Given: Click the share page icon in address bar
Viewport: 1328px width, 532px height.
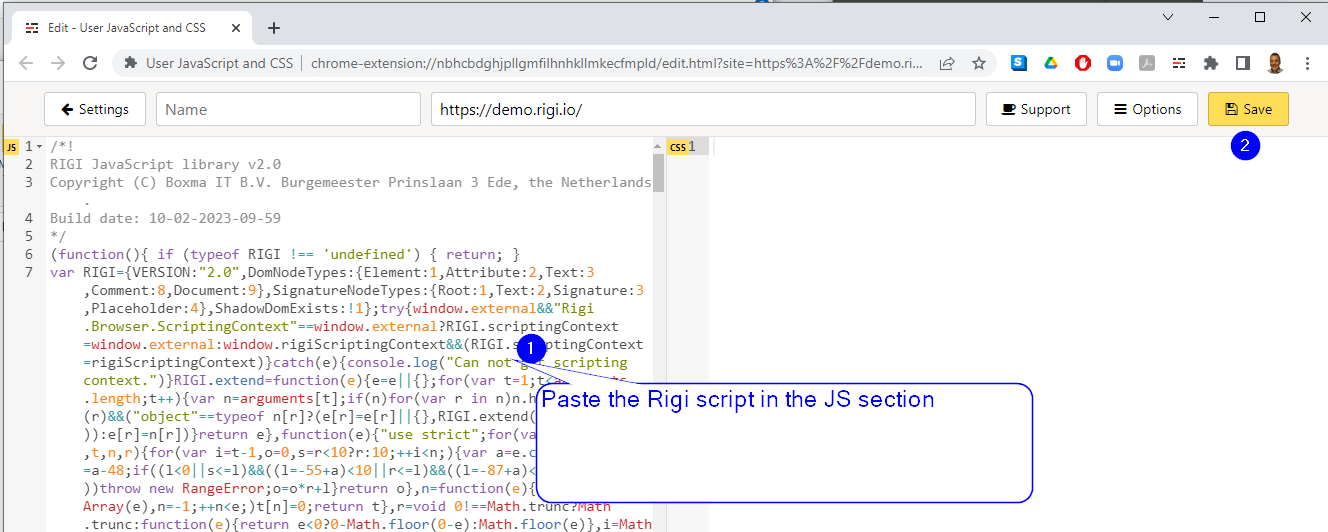Looking at the screenshot, I should click(x=946, y=63).
